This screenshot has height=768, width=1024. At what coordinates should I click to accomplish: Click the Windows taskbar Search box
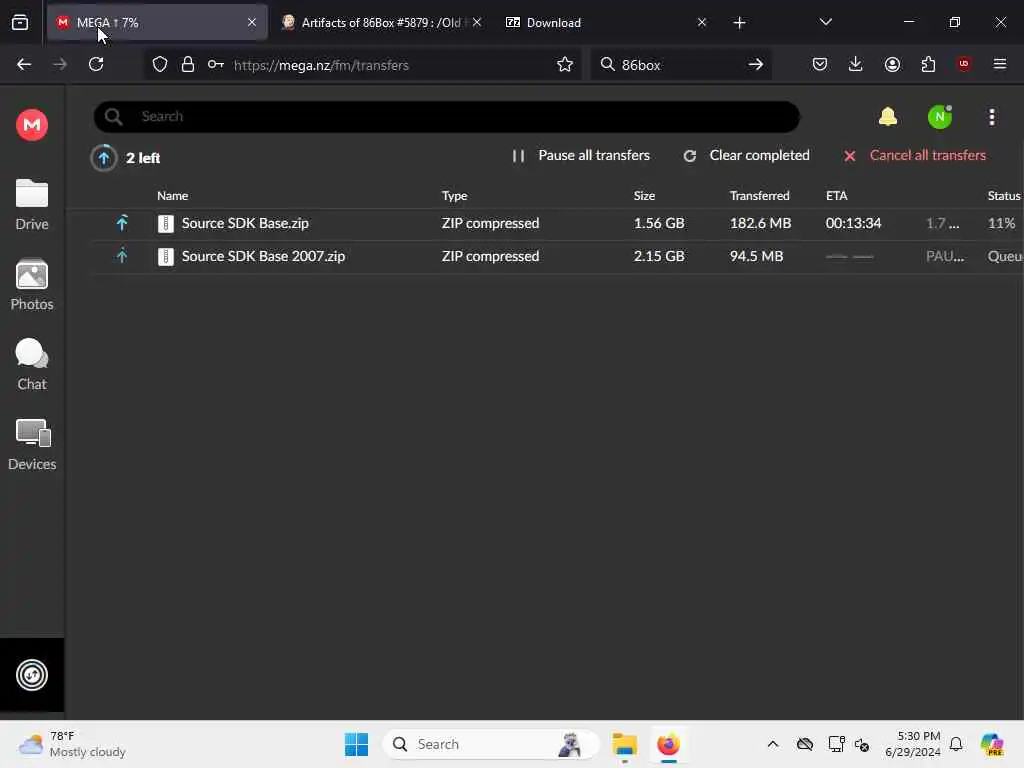[x=490, y=744]
